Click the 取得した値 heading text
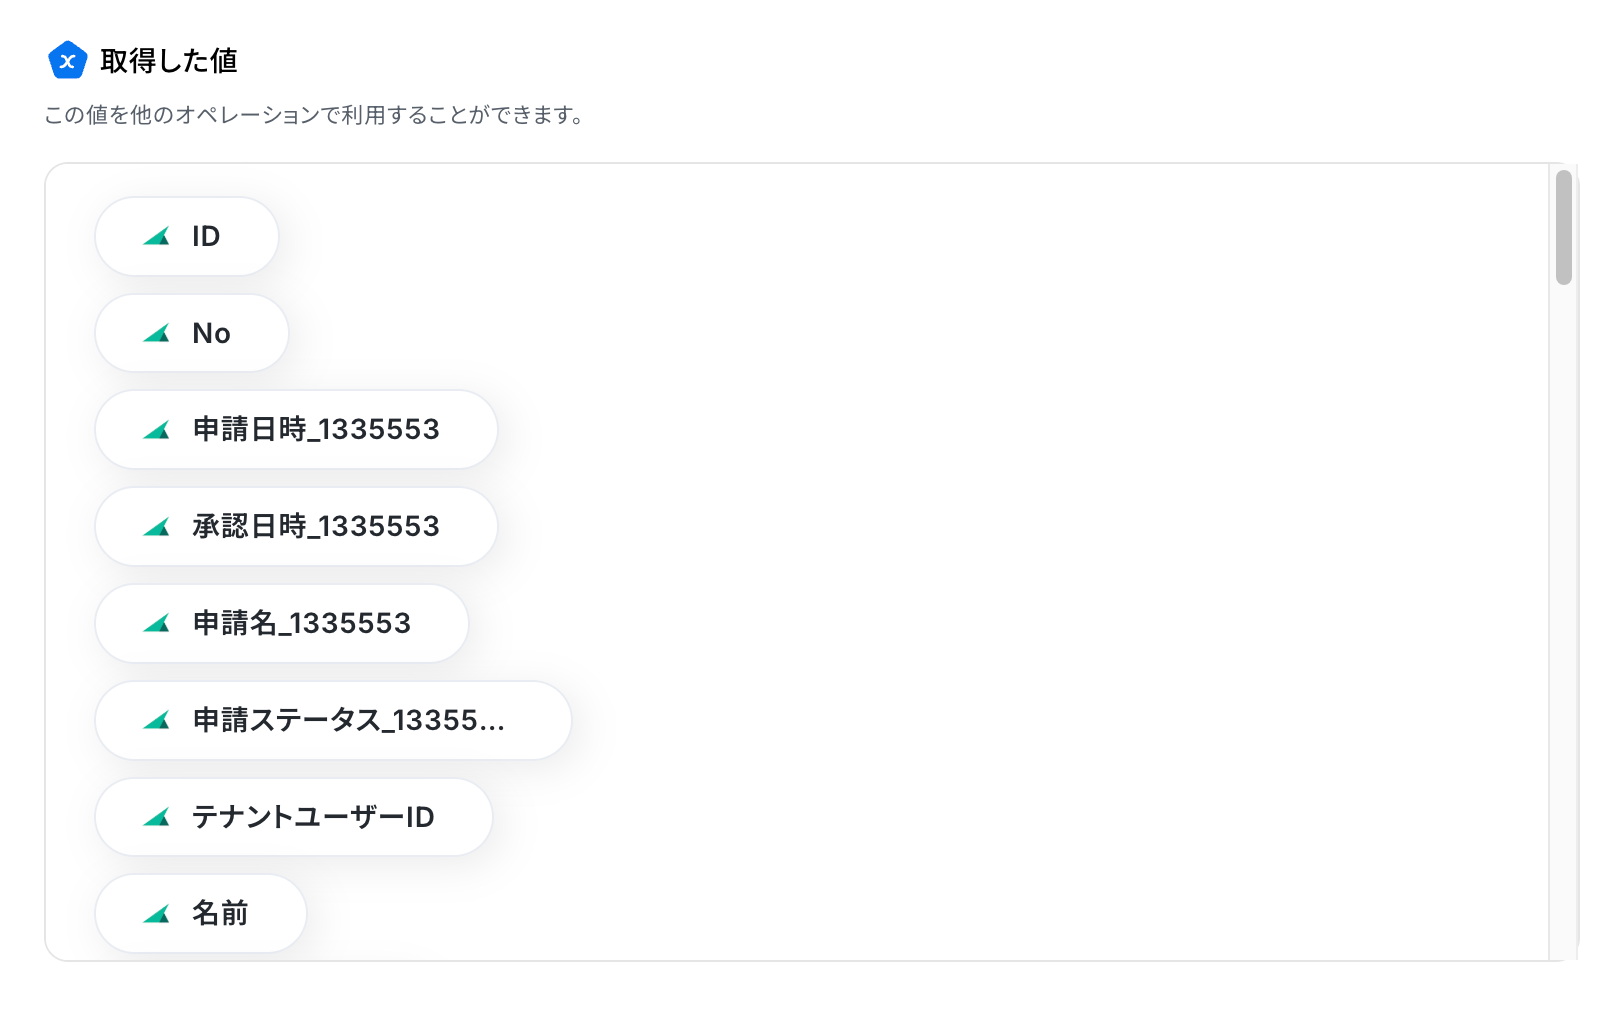The image size is (1622, 1014). 169,61
